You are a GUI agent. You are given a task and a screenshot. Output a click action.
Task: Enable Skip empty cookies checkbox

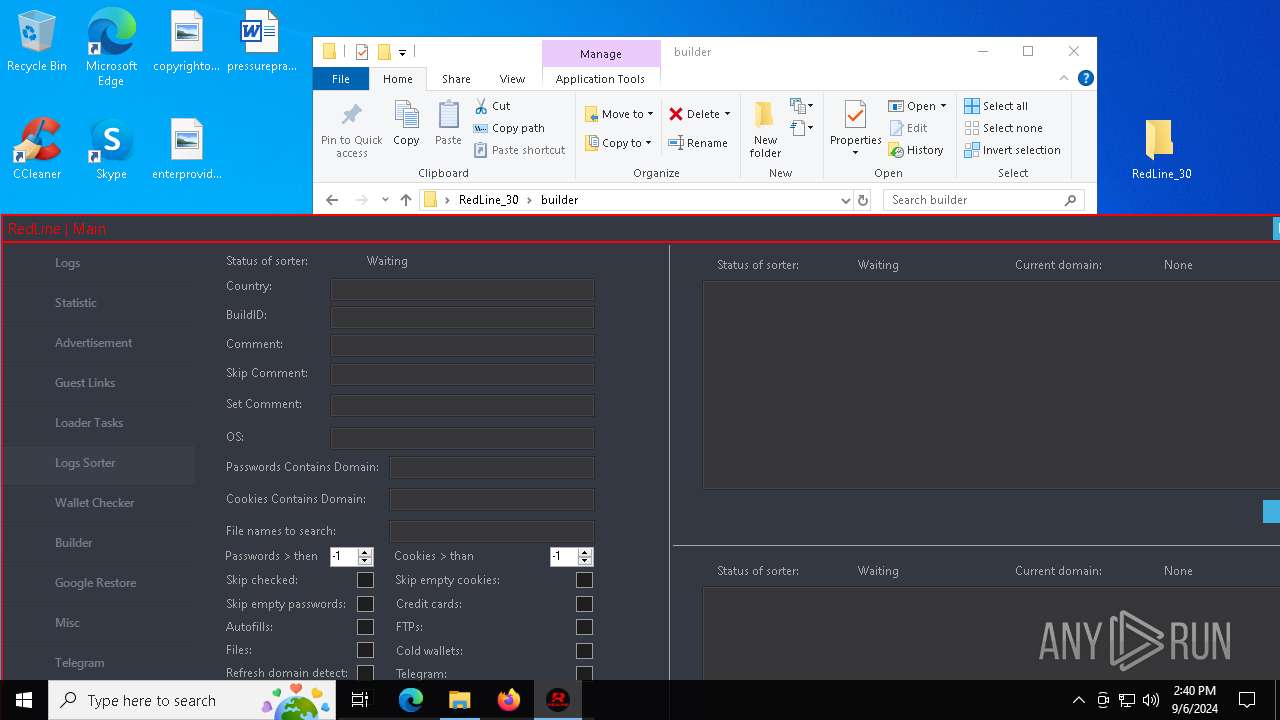tap(584, 580)
